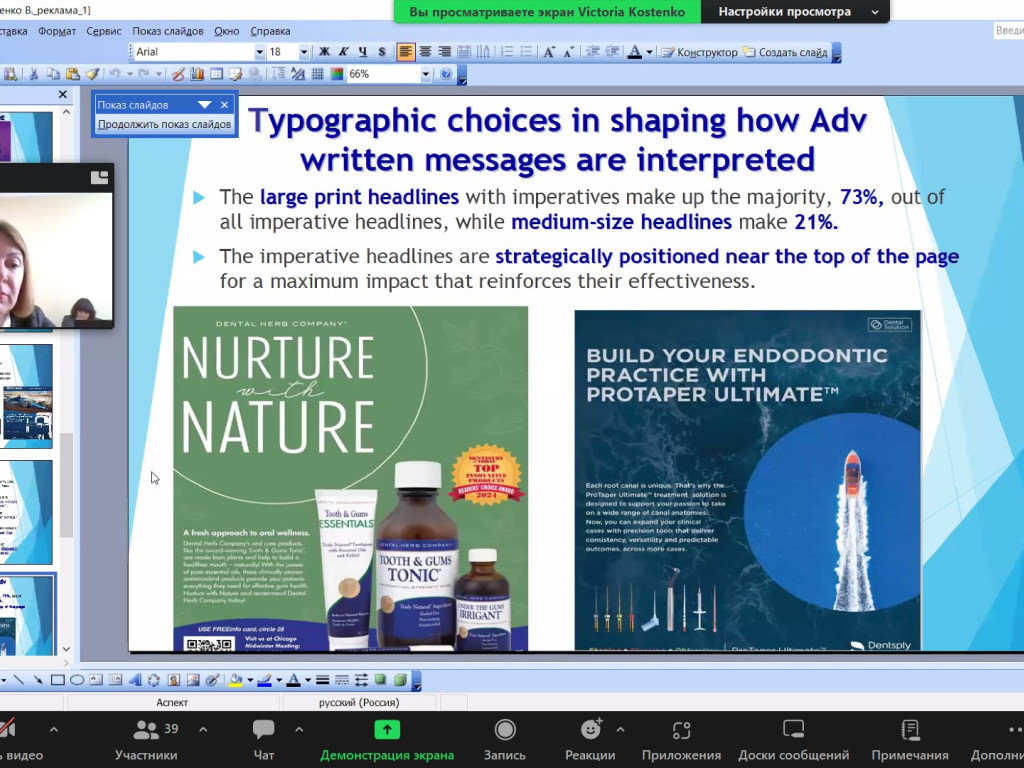The height and width of the screenshot is (768, 1024).
Task: Click the Format Painter brush icon
Action: [x=92, y=74]
